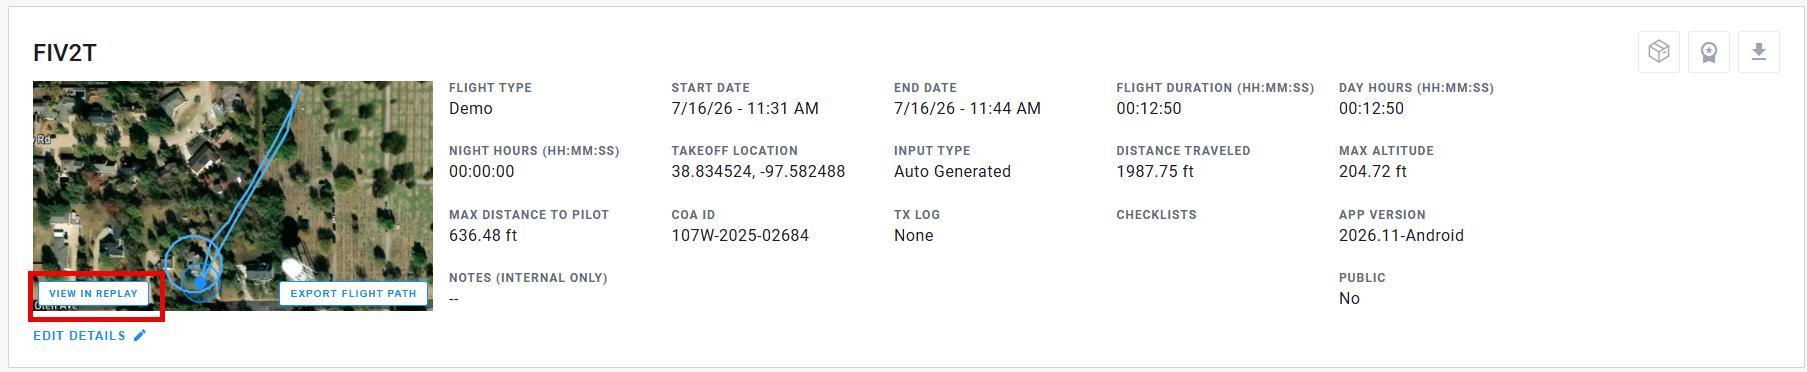Download the flight using the download arrow icon
This screenshot has width=1807, height=372.
(1758, 52)
